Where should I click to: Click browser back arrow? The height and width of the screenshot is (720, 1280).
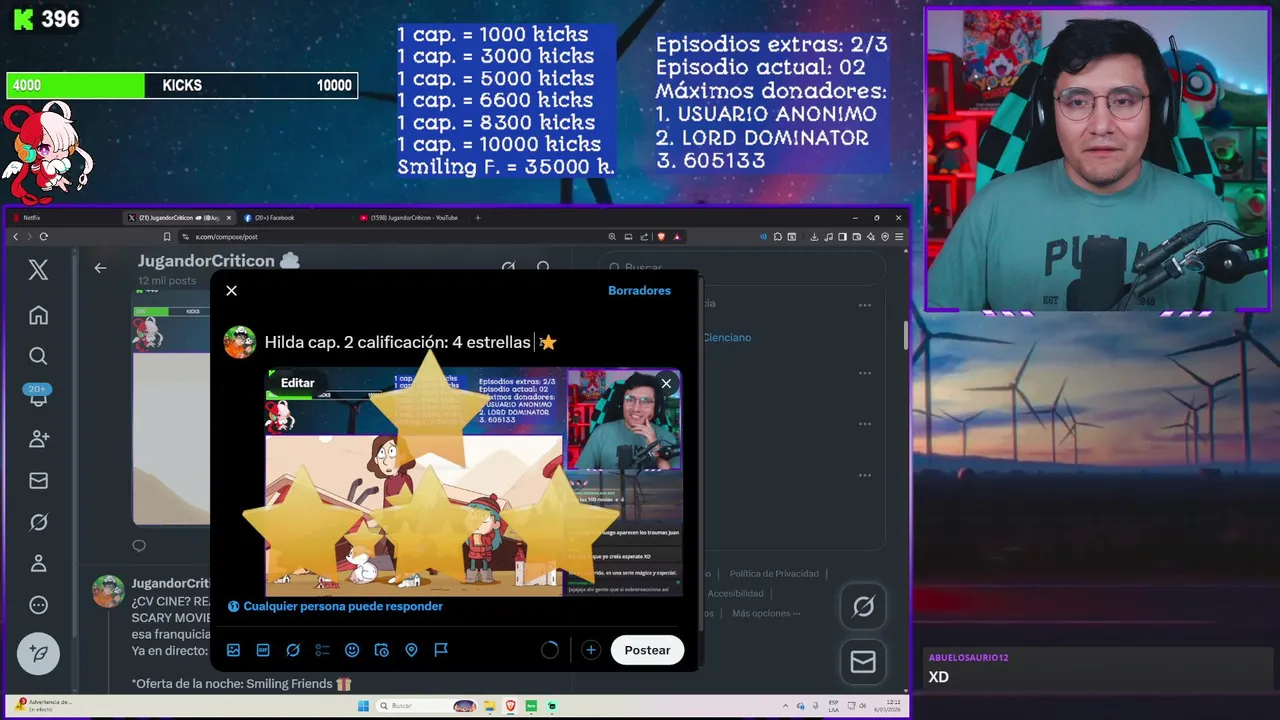(15, 237)
